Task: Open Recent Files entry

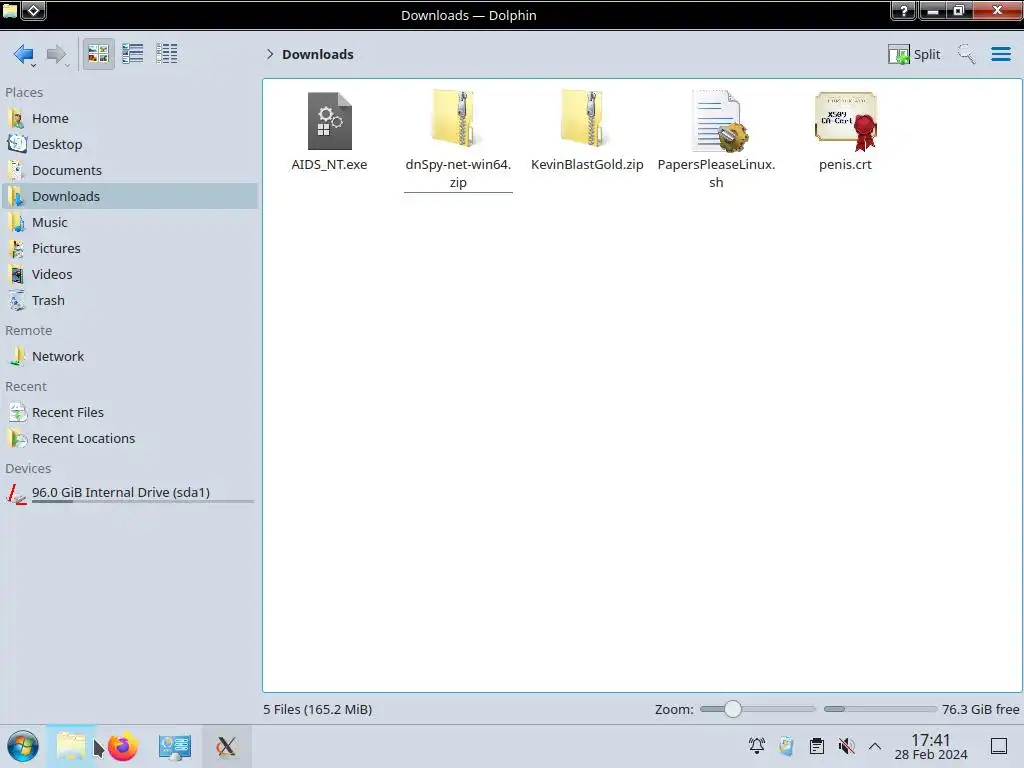Action: [x=129, y=413]
